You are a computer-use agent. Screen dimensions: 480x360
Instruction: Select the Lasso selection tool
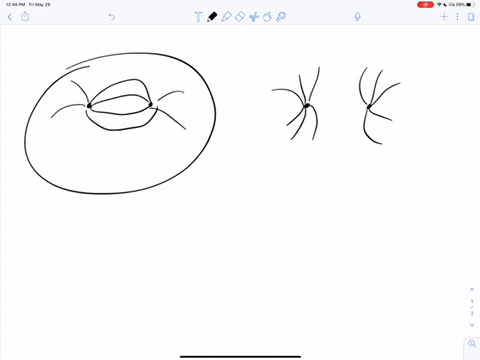(x=267, y=17)
